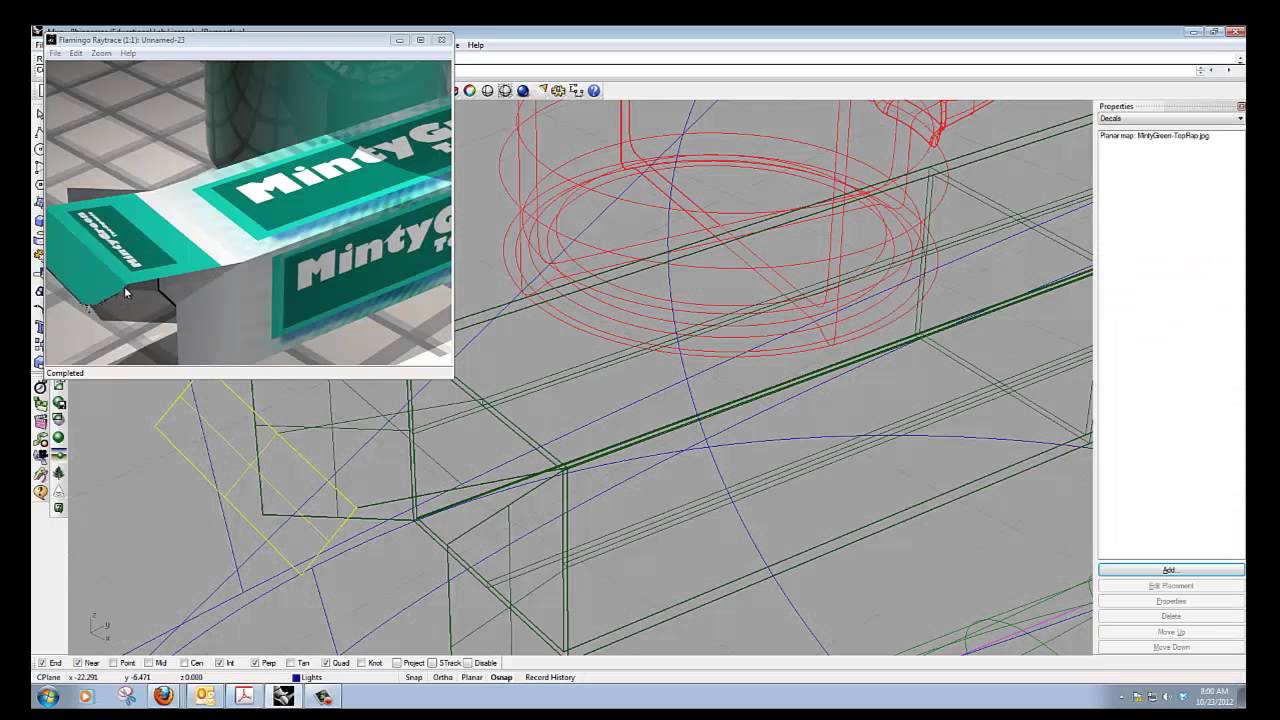Image resolution: width=1280 pixels, height=720 pixels.
Task: Open the Help menu in the Rhino menu bar
Action: coord(476,45)
